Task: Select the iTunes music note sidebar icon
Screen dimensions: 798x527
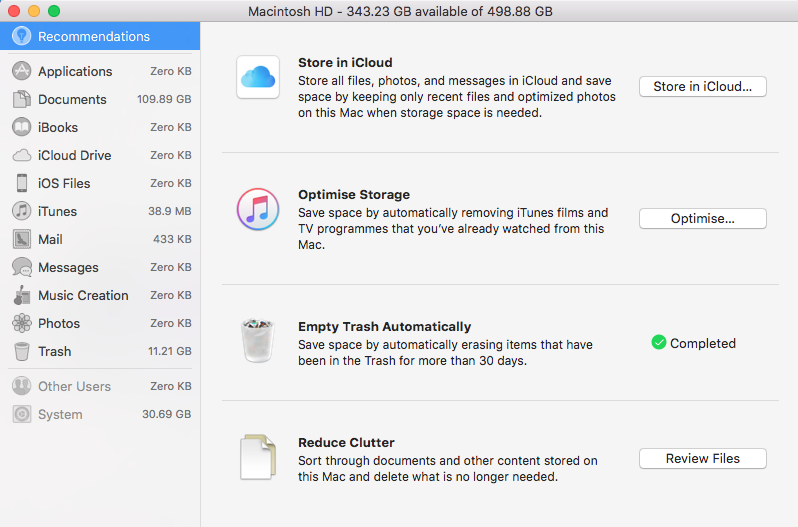Action: tap(21, 211)
